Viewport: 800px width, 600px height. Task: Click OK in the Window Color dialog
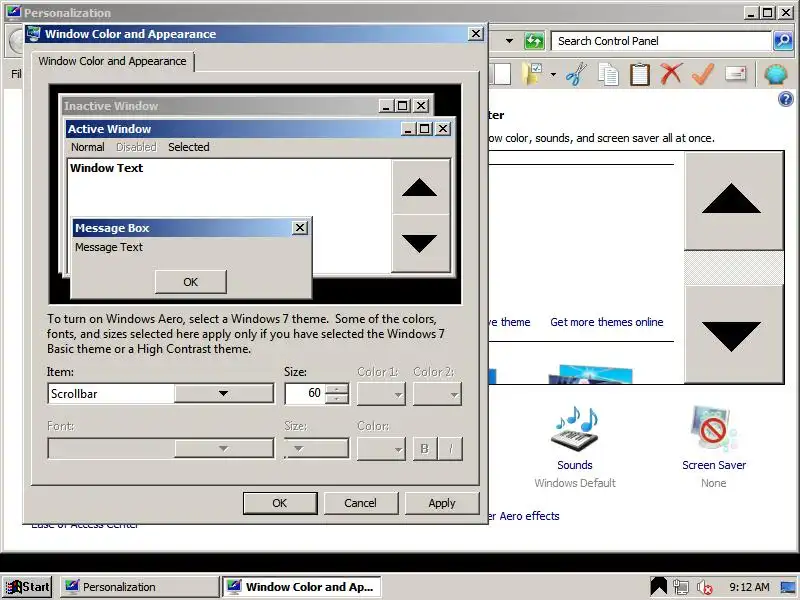[280, 503]
